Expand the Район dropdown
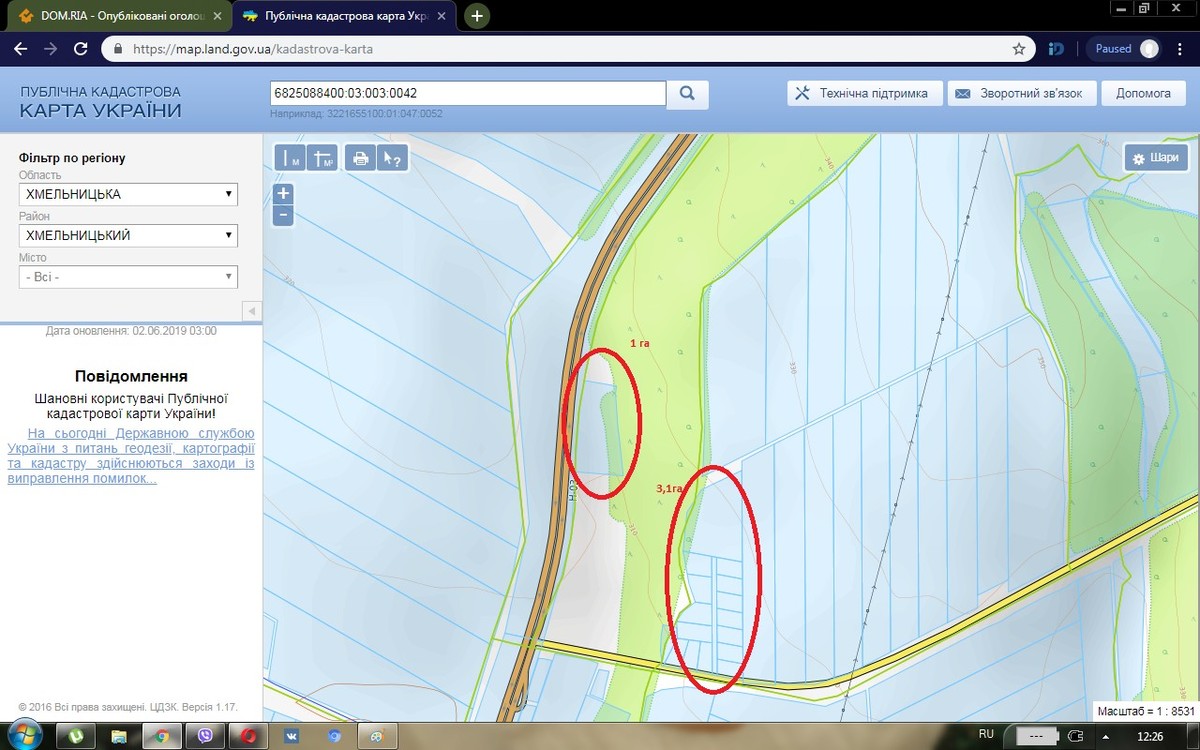The width and height of the screenshot is (1200, 750). (x=128, y=236)
